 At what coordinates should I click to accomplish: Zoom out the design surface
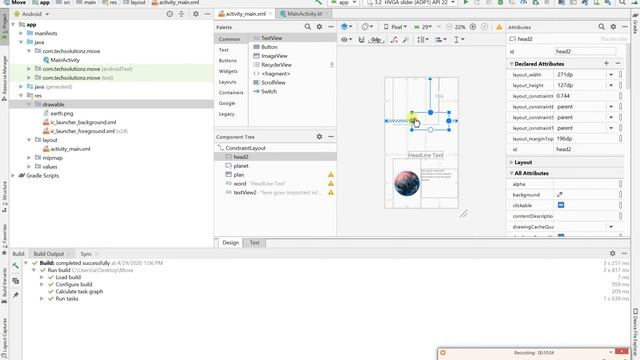(449, 27)
